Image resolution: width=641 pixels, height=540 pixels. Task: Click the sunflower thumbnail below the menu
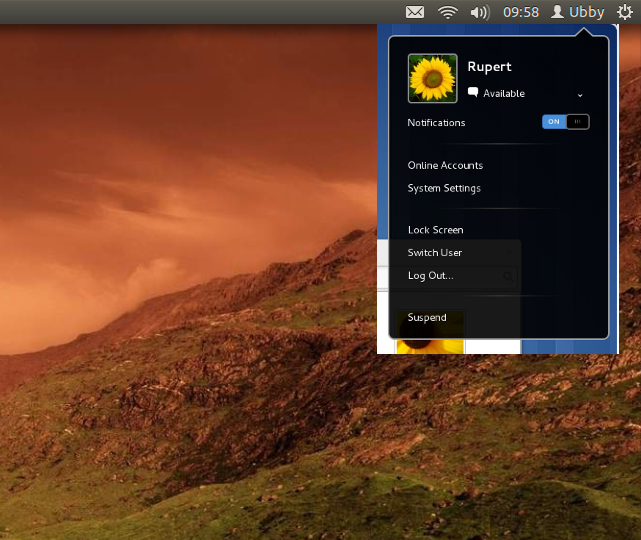coord(430,347)
